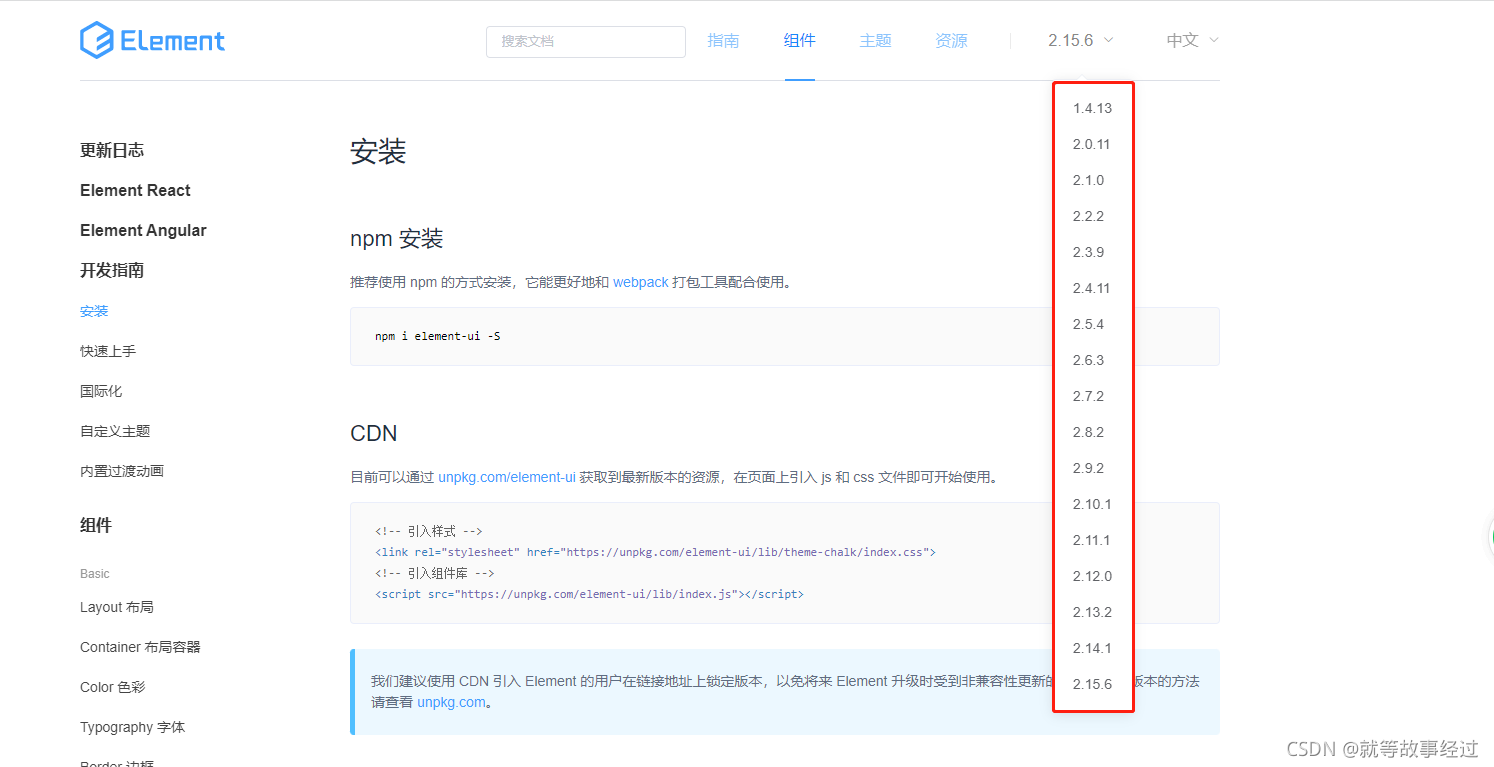
Task: Click the 开发指南 sidebar heading
Action: [112, 270]
